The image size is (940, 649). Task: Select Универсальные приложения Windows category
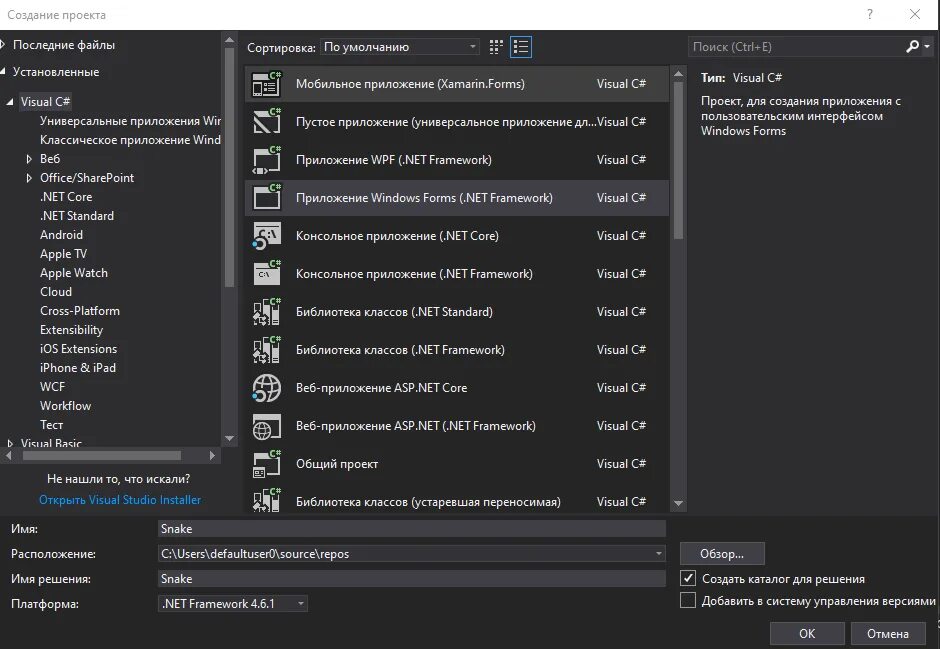(130, 121)
